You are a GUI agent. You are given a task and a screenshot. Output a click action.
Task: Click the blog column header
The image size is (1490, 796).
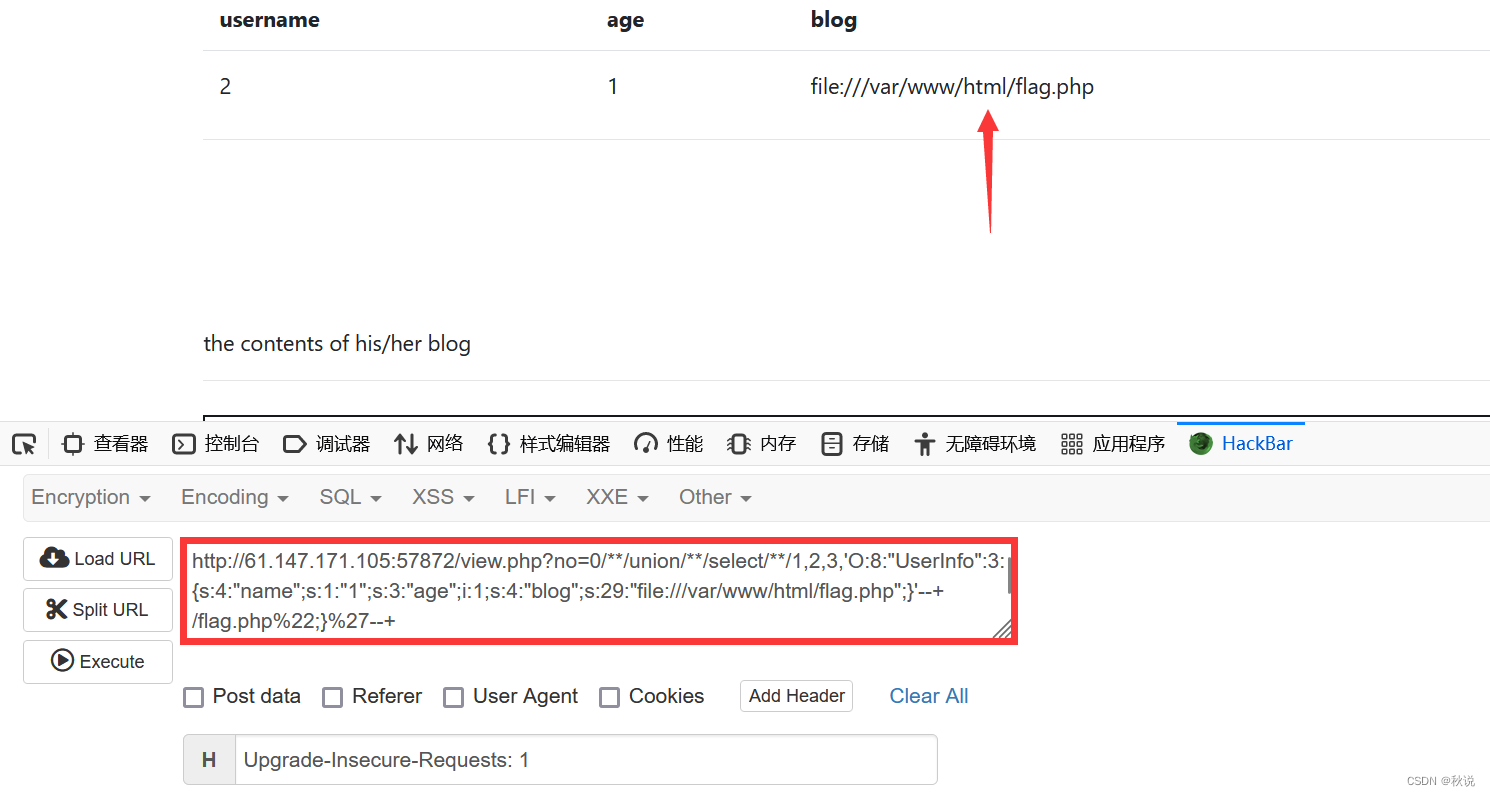pyautogui.click(x=834, y=20)
